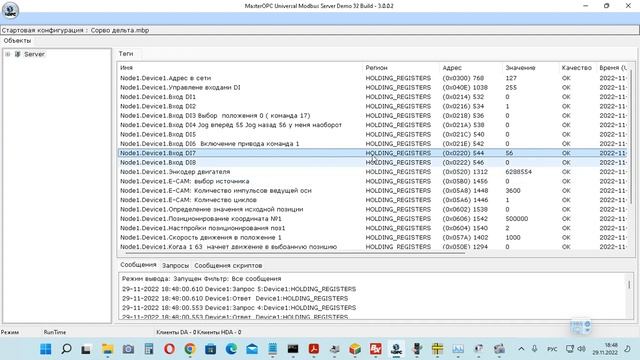Select row Определение значения исходной позиции

coord(373,209)
